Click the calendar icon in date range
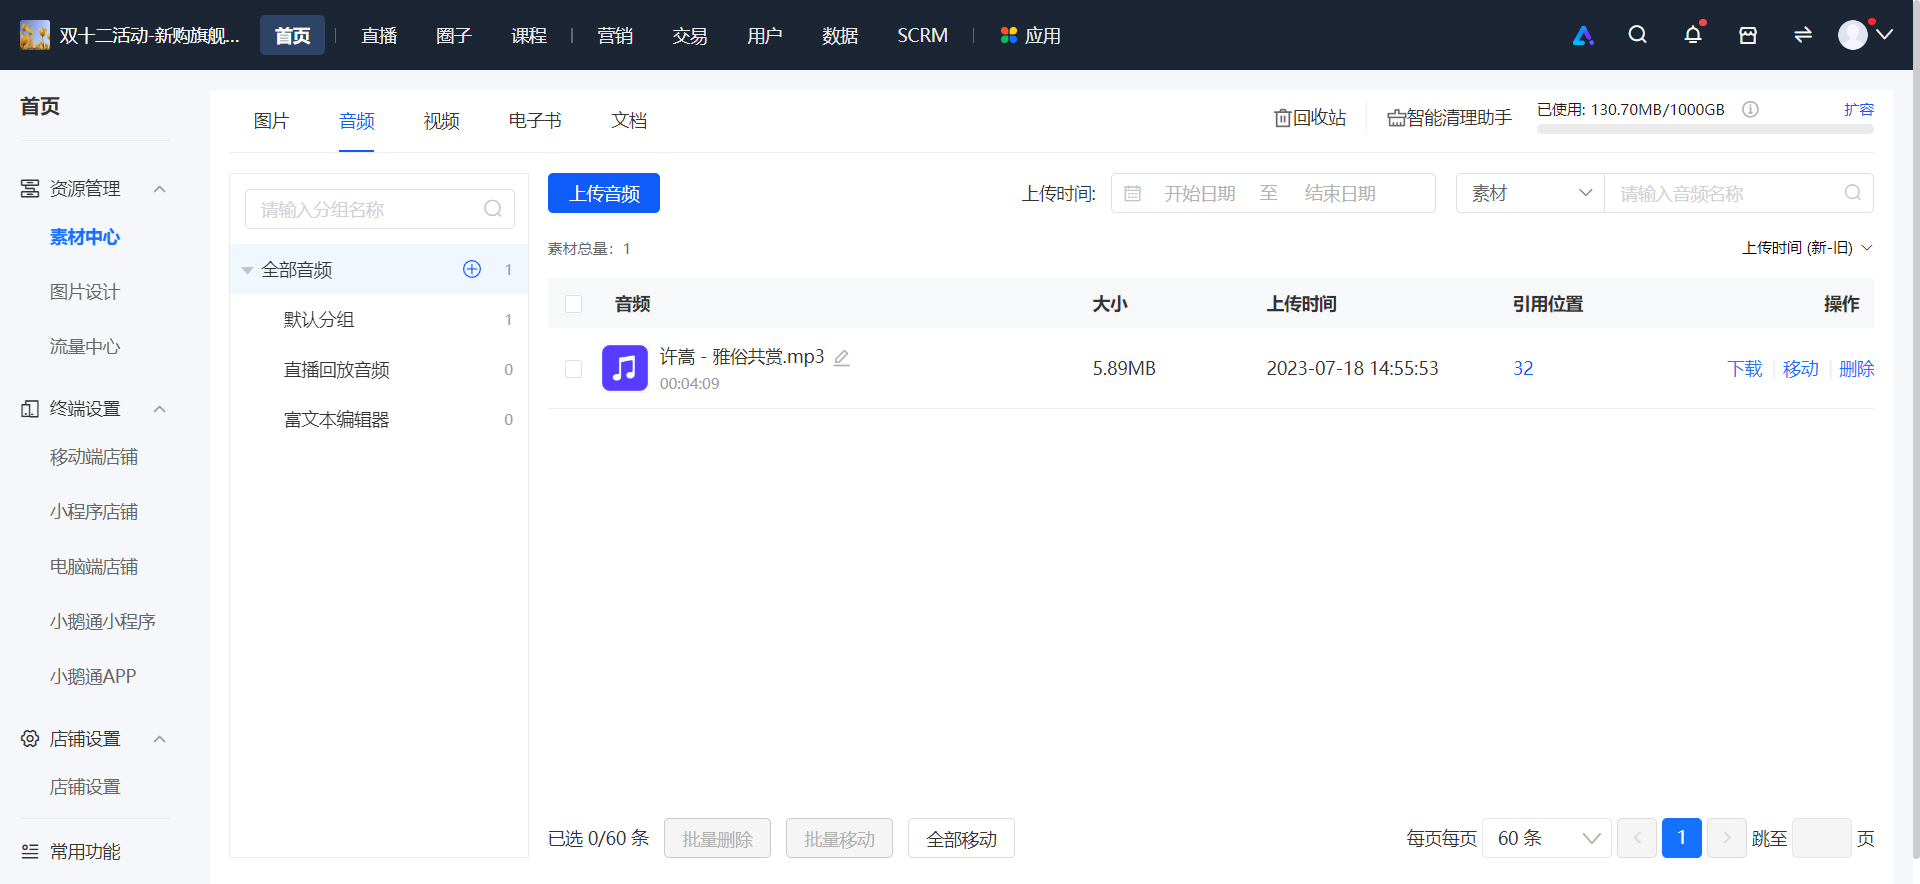The width and height of the screenshot is (1920, 884). click(1132, 193)
